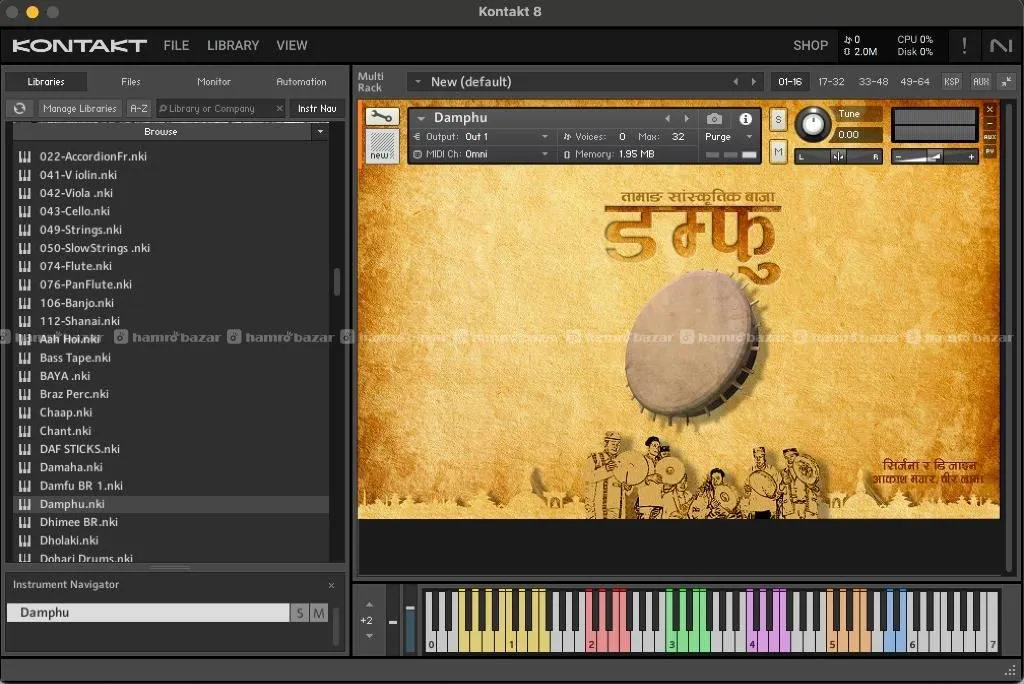Open the New (default) multi dropdown
Screen dimensions: 1024x684
tap(418, 82)
